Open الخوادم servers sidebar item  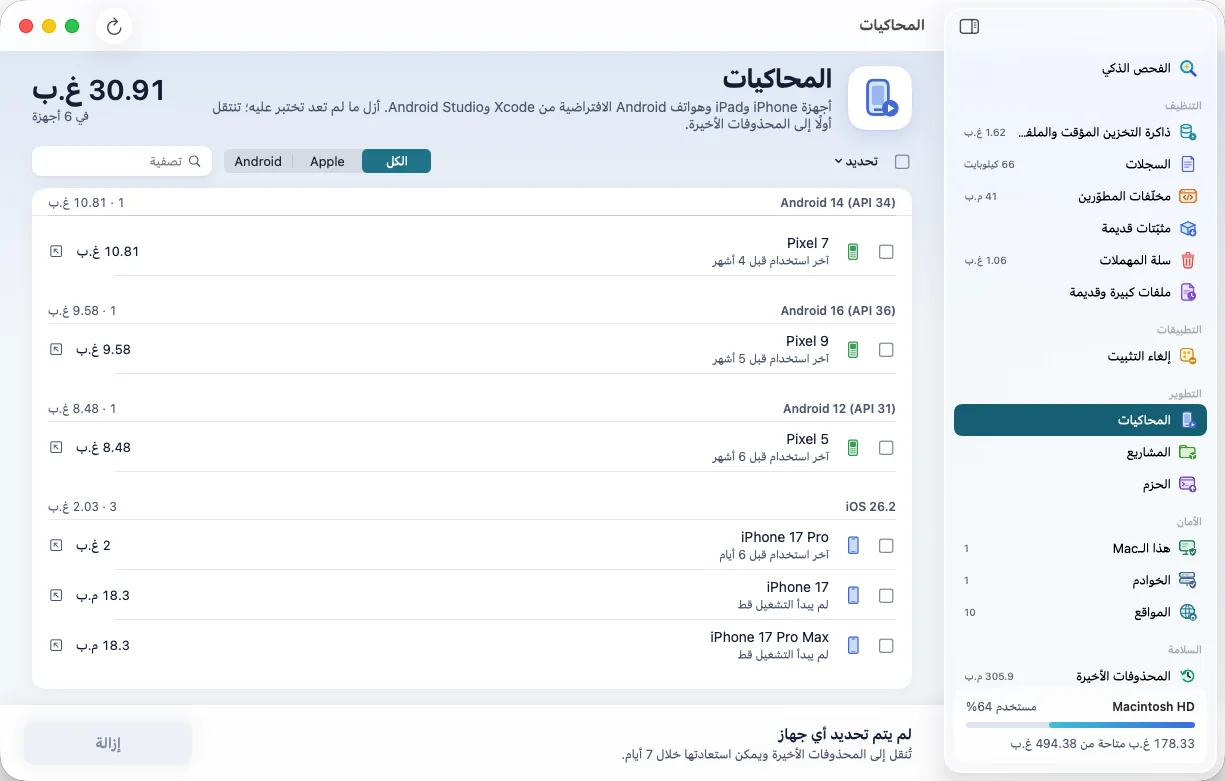(x=1080, y=580)
